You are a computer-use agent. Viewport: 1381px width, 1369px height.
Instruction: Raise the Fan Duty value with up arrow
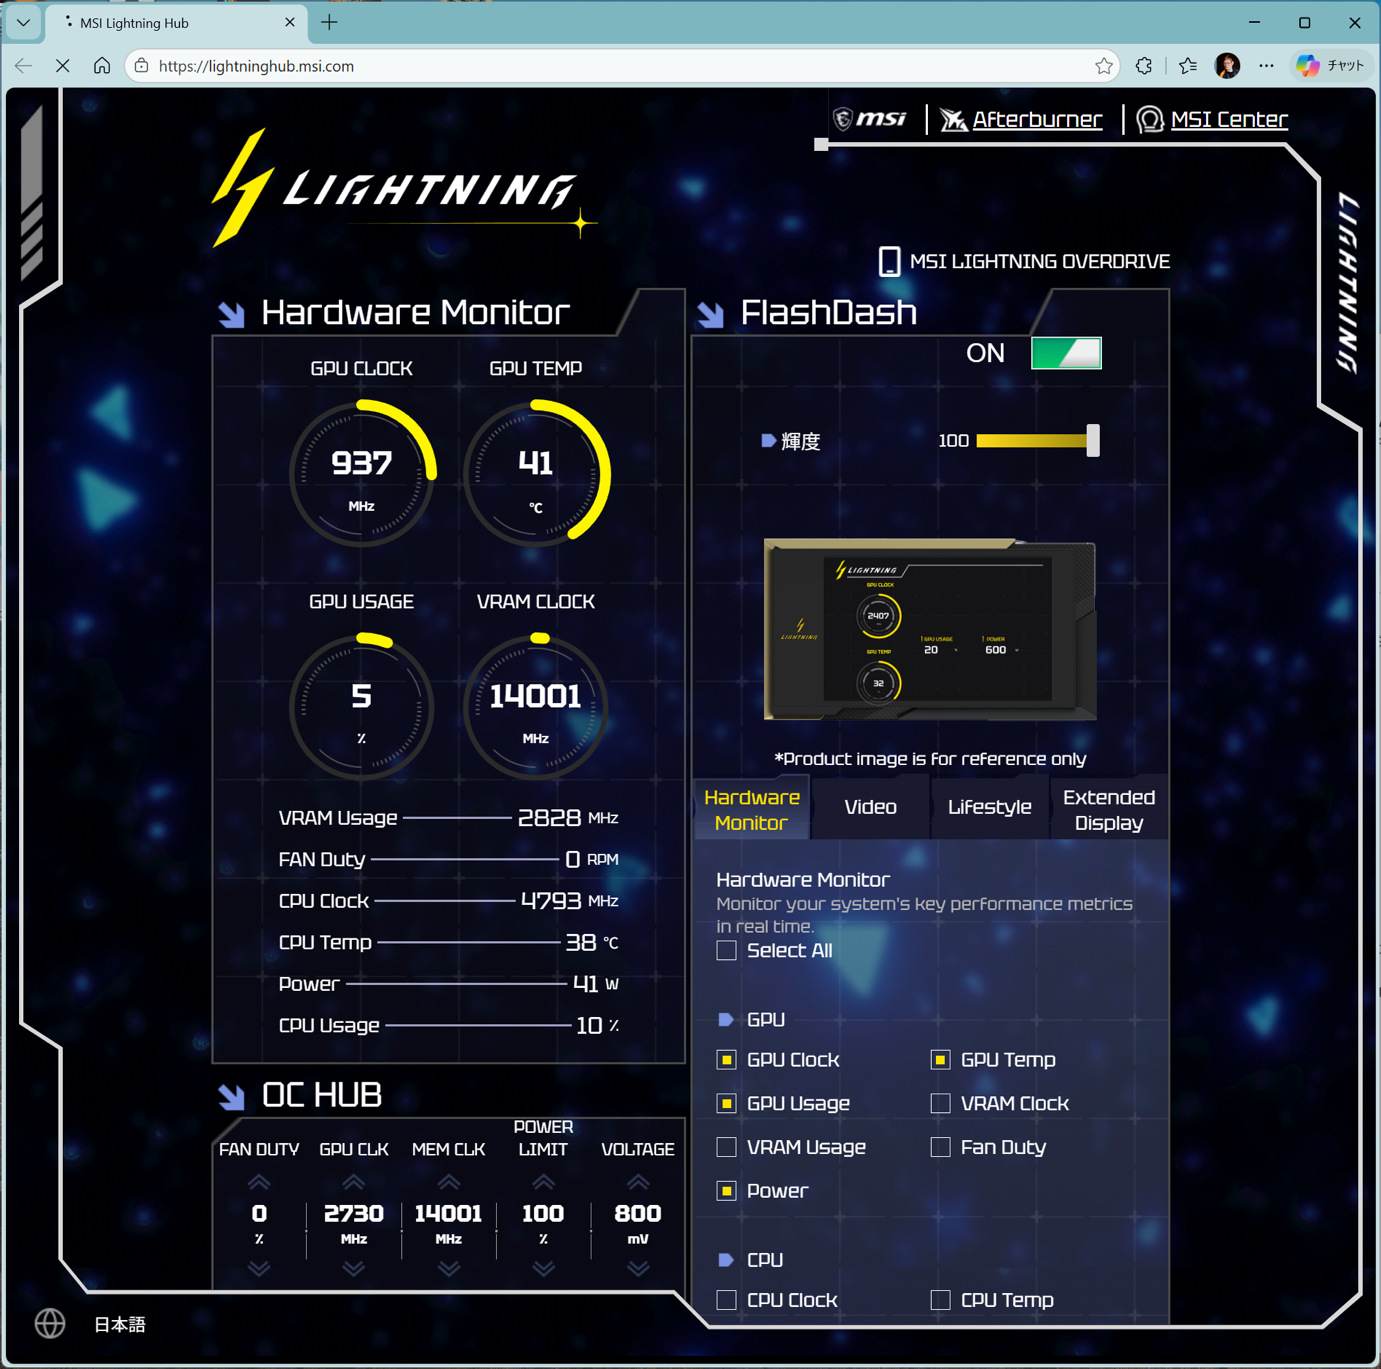coord(258,1182)
